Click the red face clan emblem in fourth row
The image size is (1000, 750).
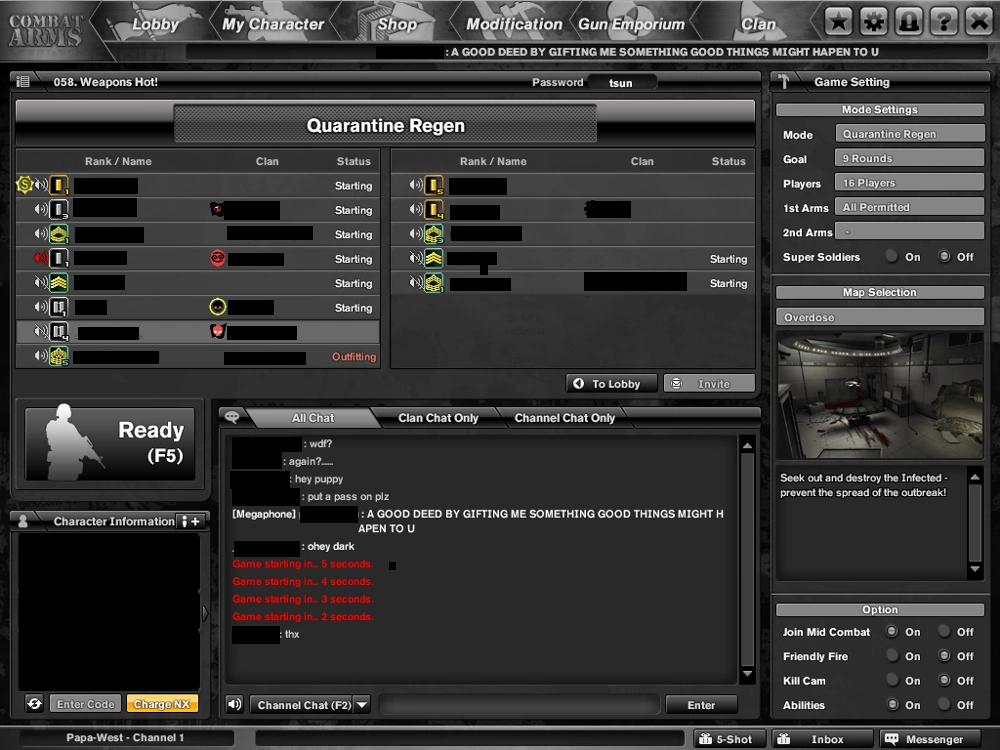217,258
